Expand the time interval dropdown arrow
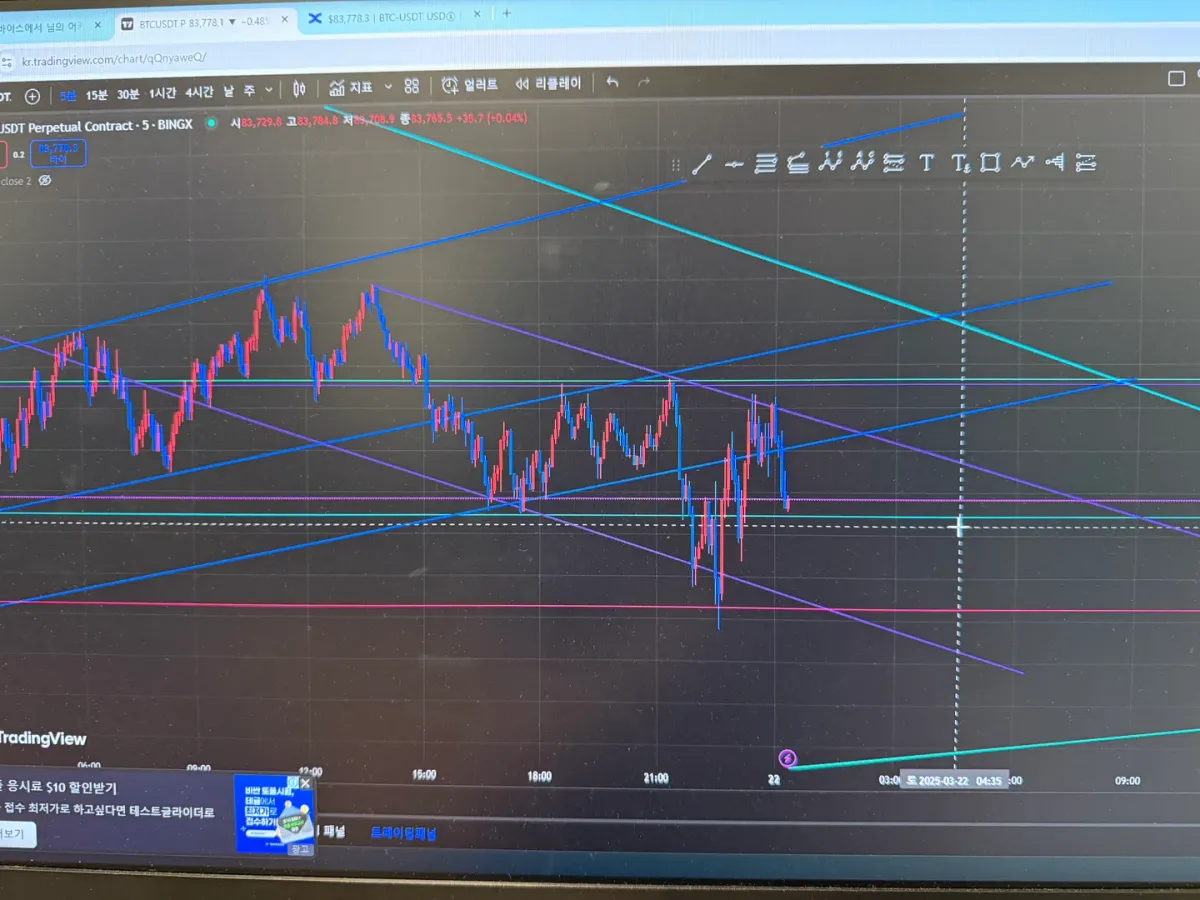 click(x=270, y=90)
